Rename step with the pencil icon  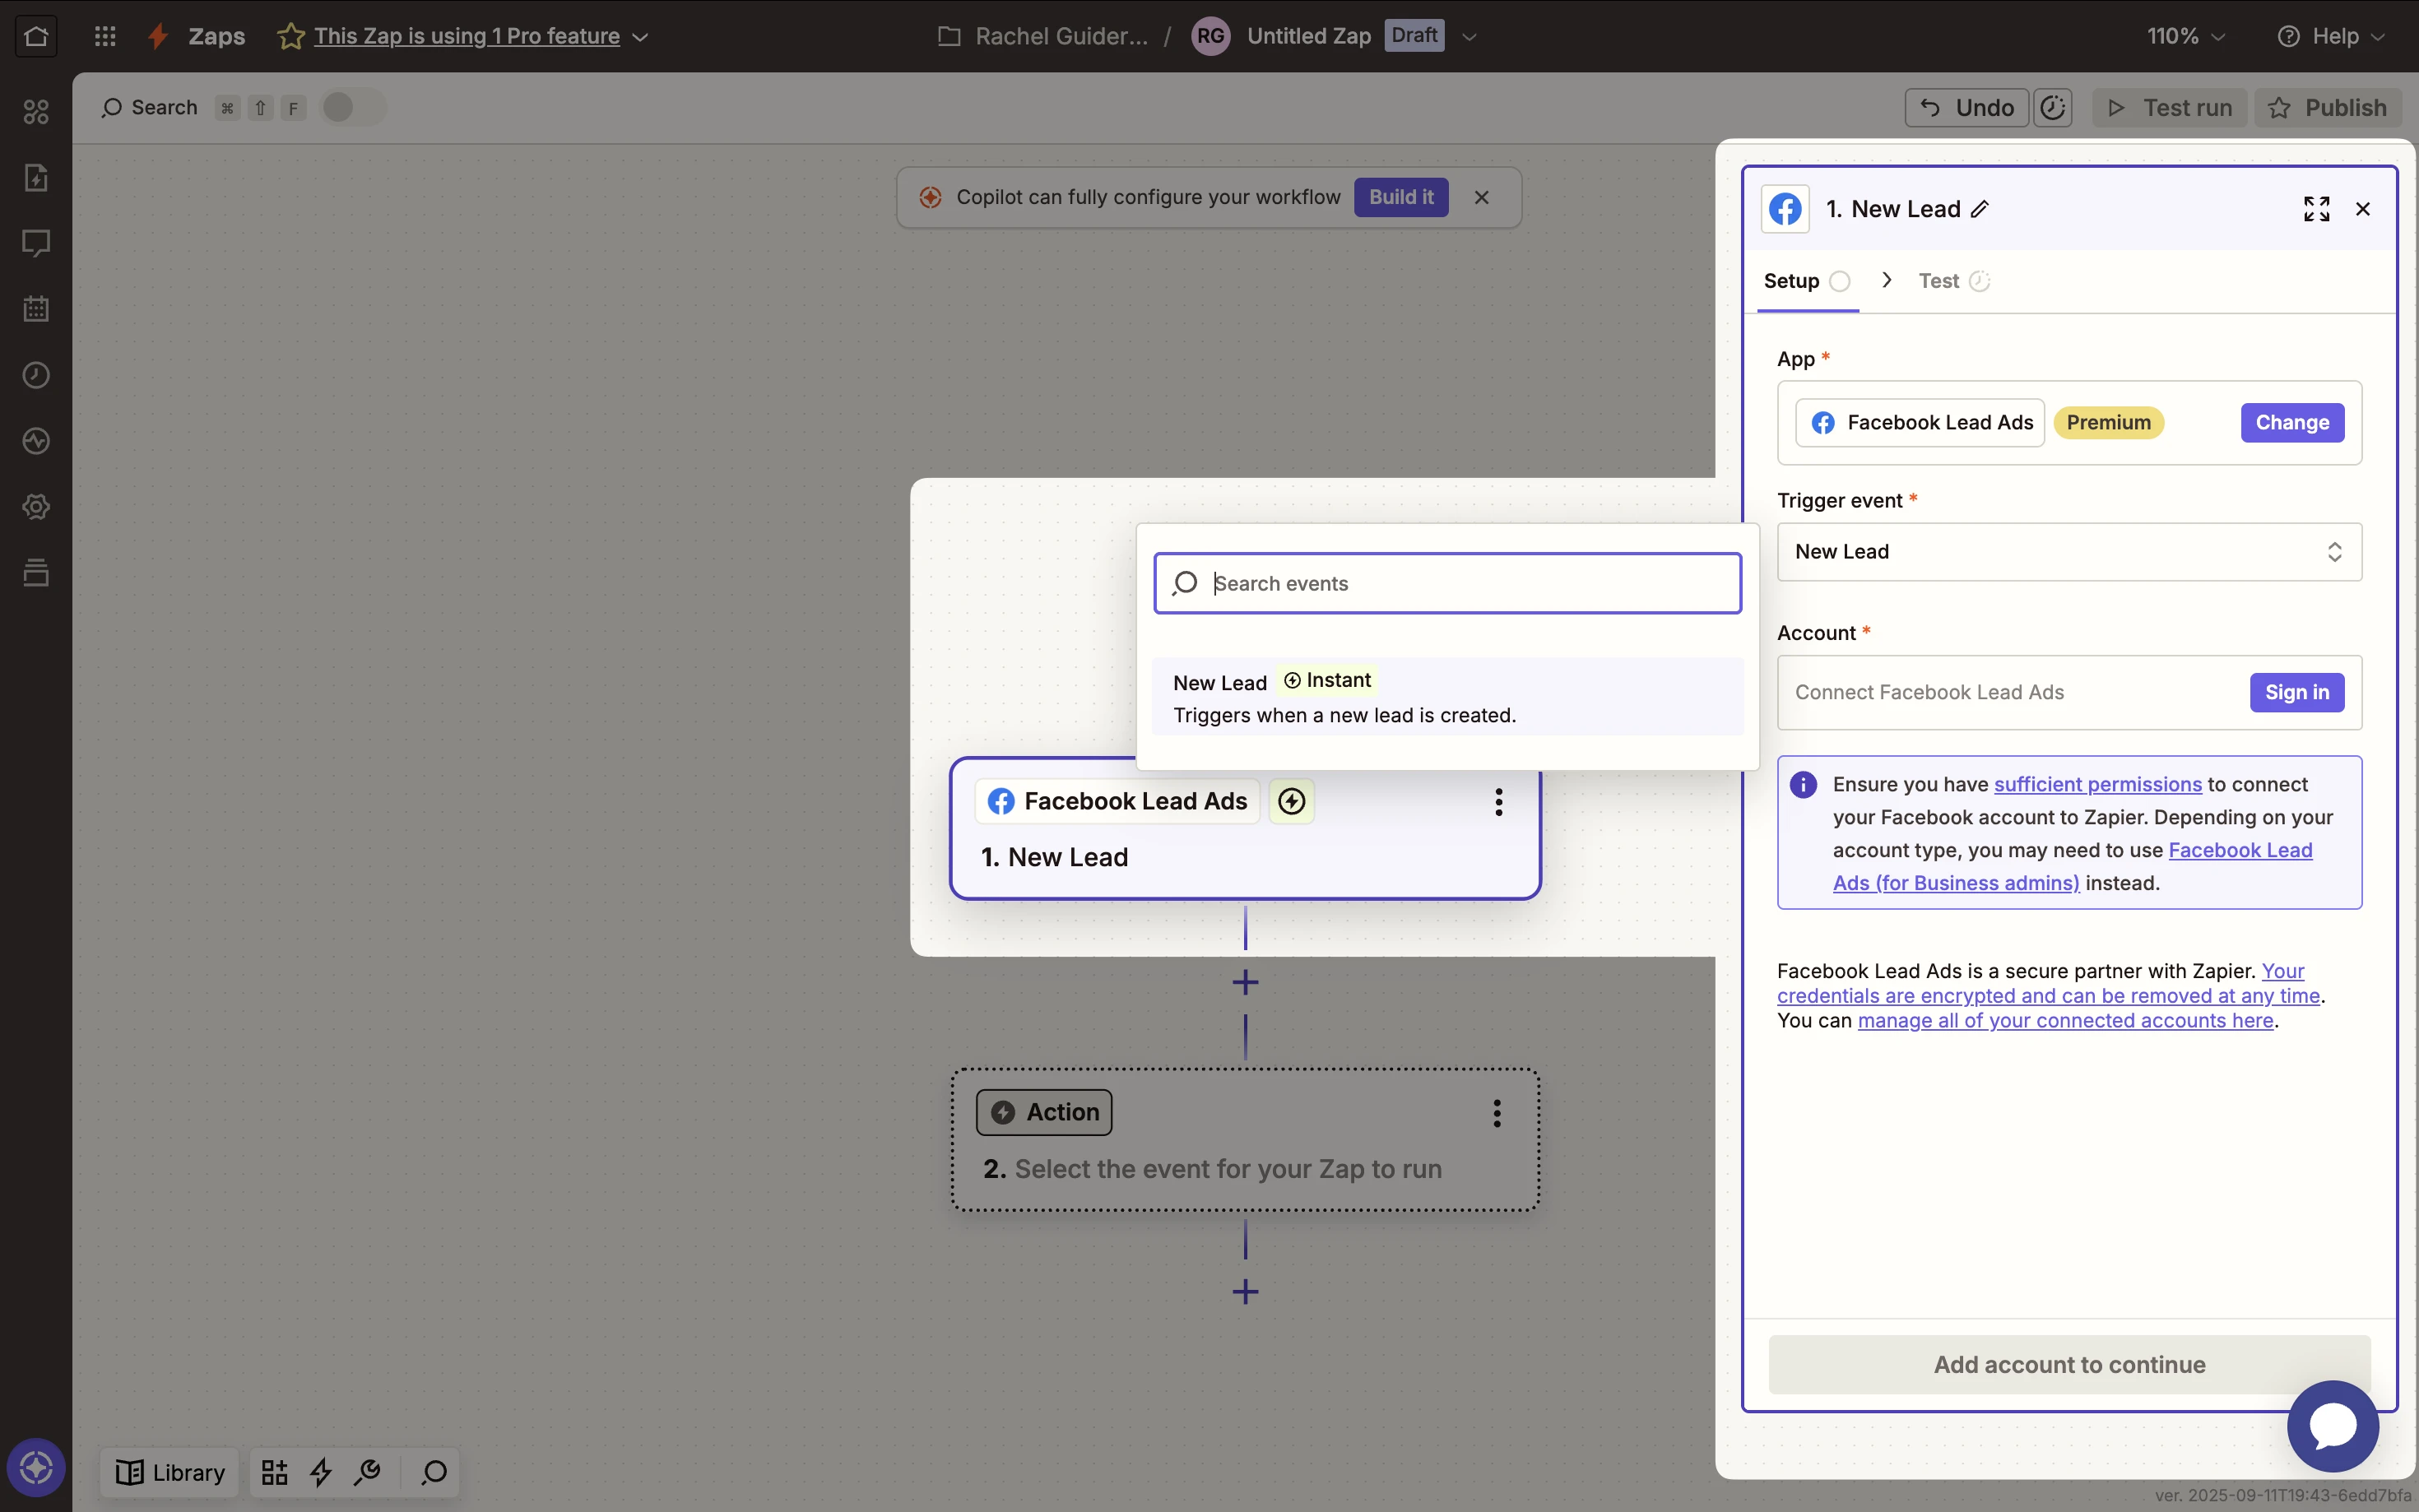[x=1980, y=209]
